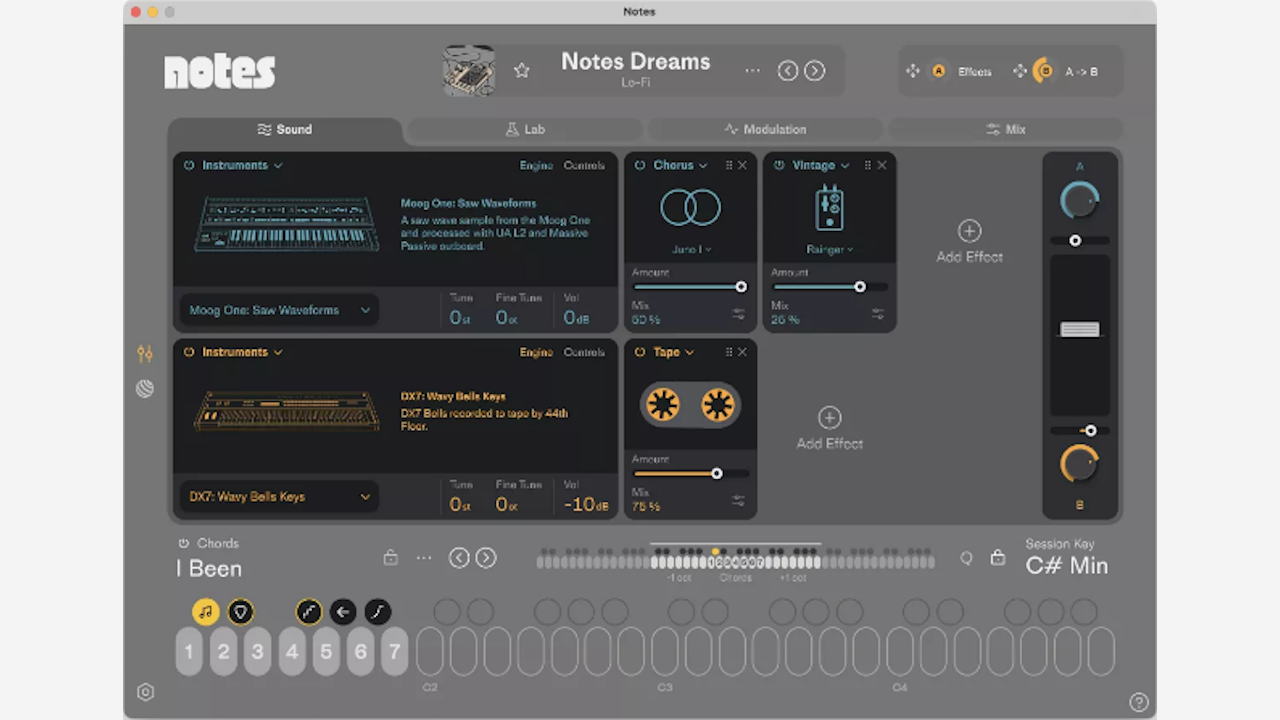Open the Moog One: Saw Waveforms dropdown
The image size is (1280, 720).
click(279, 310)
